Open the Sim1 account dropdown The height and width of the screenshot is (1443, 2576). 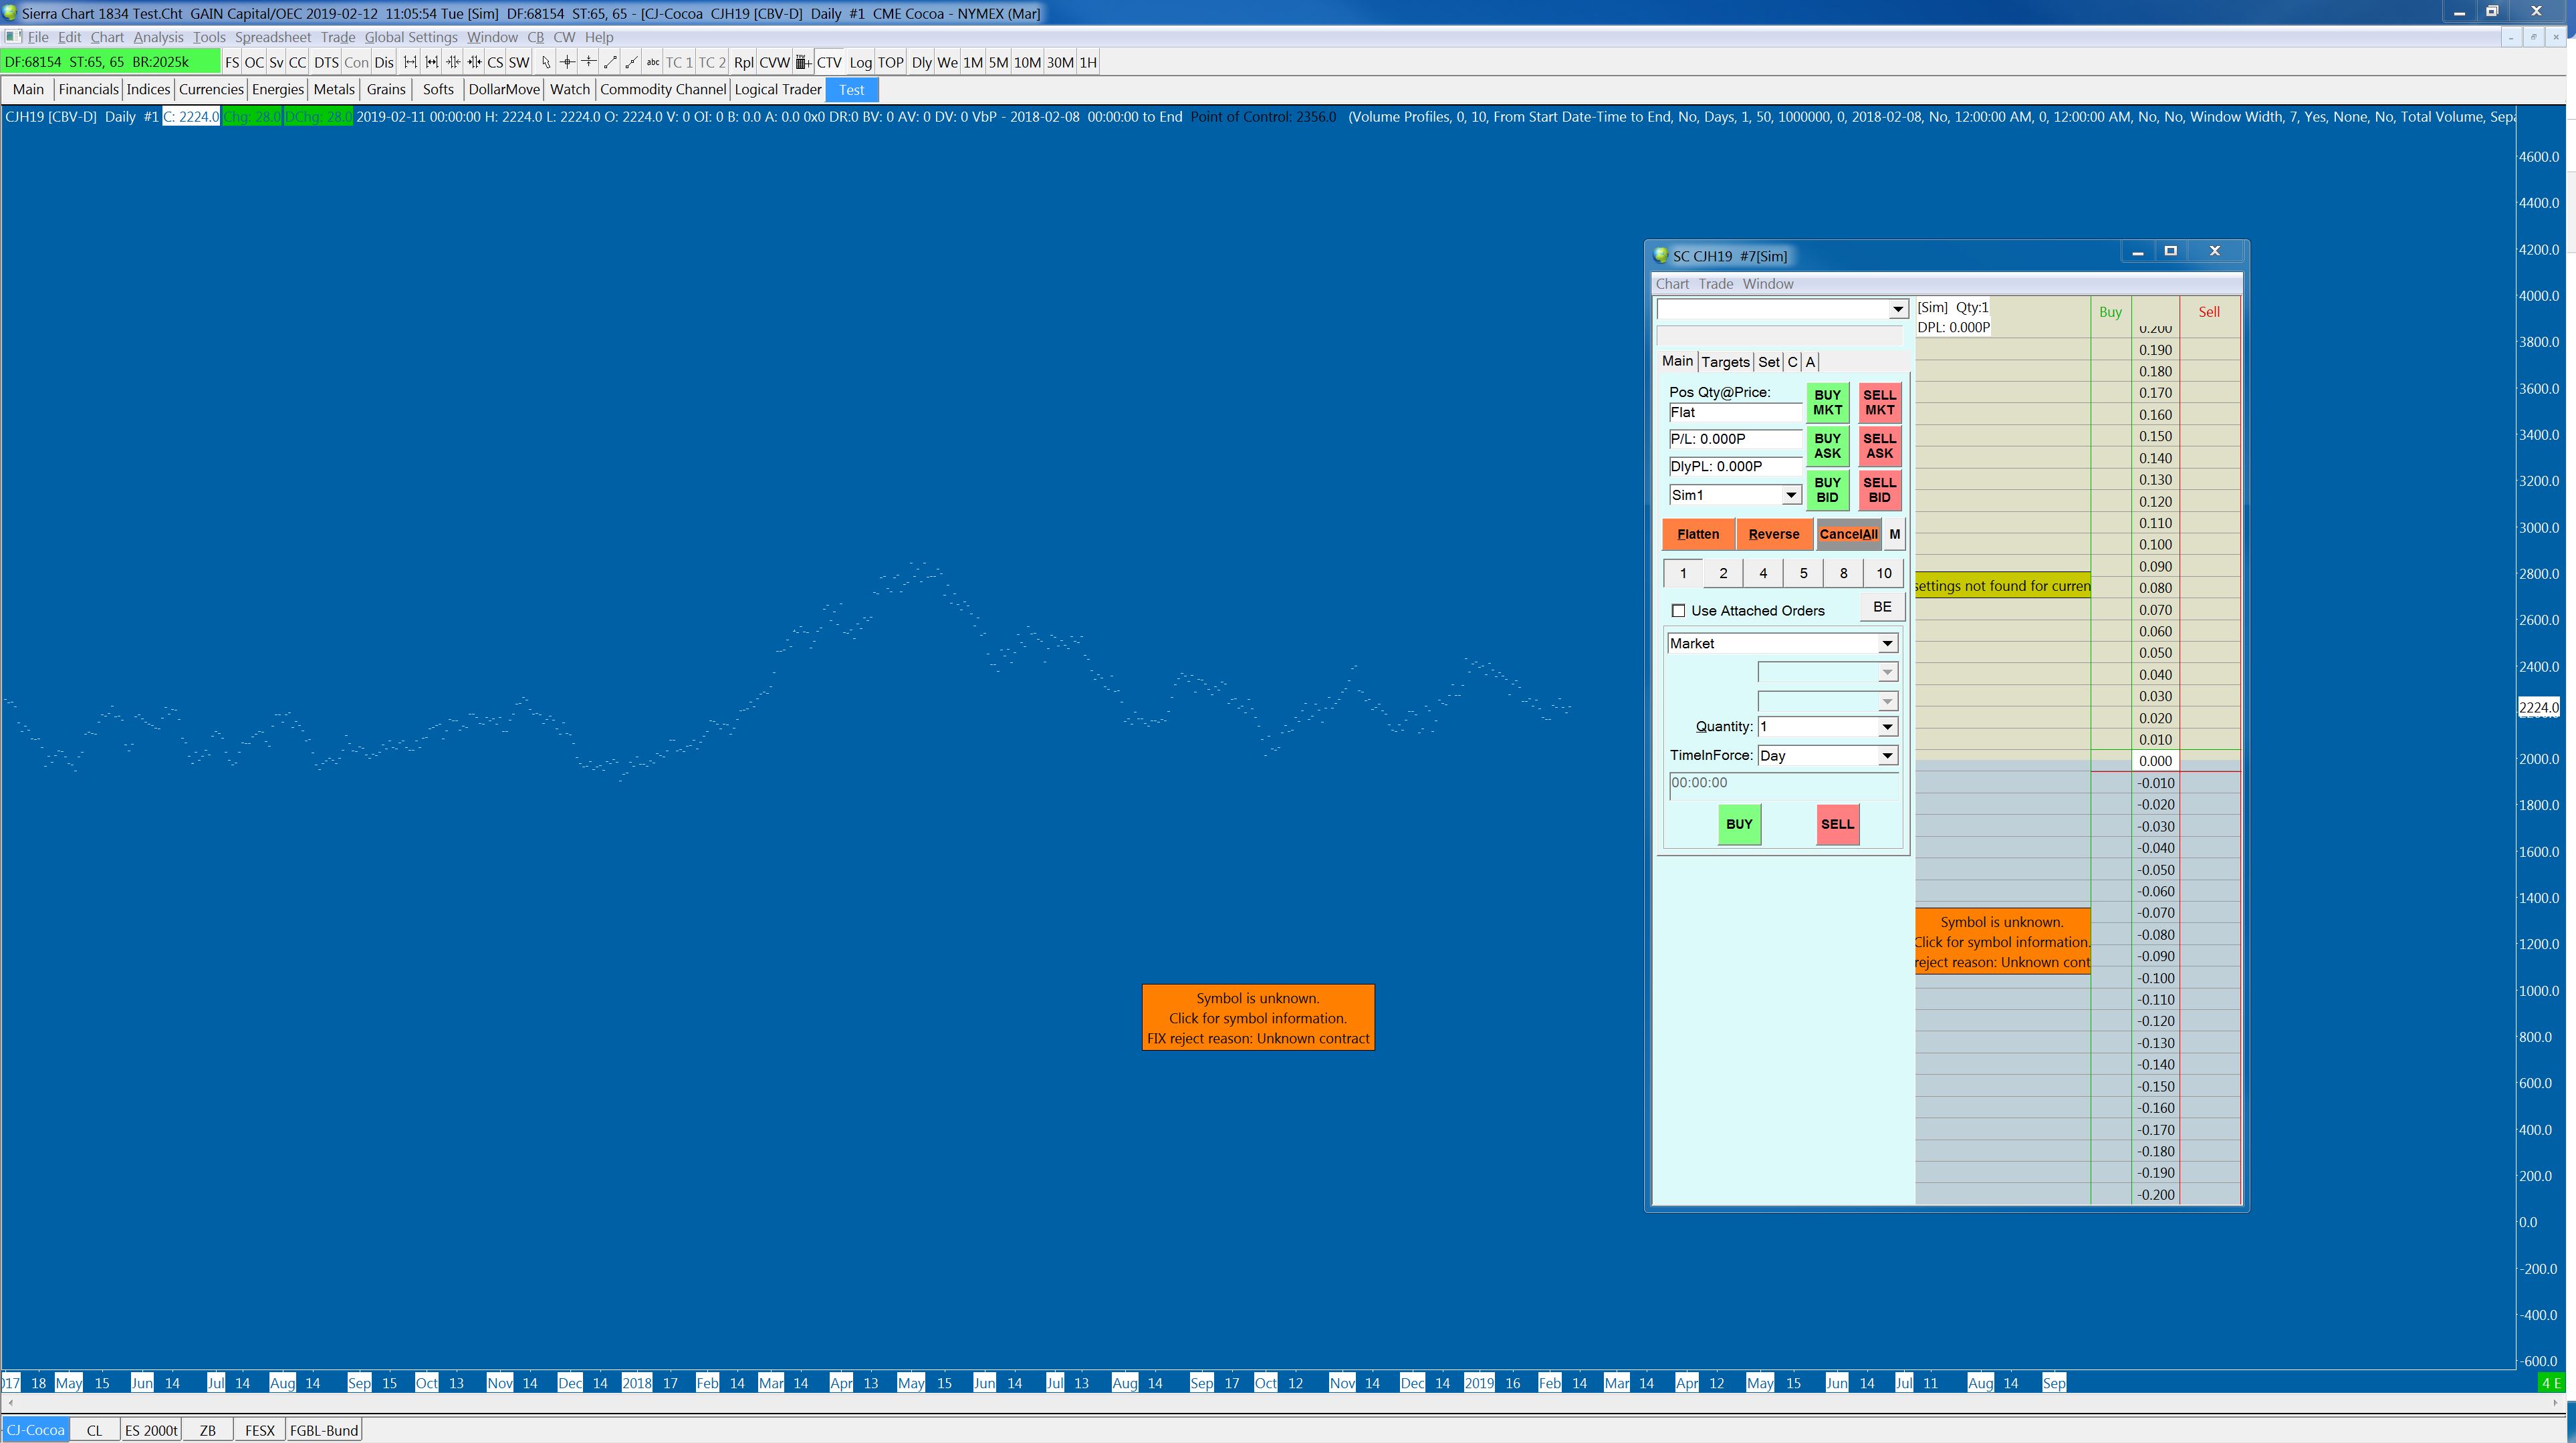tap(1790, 495)
